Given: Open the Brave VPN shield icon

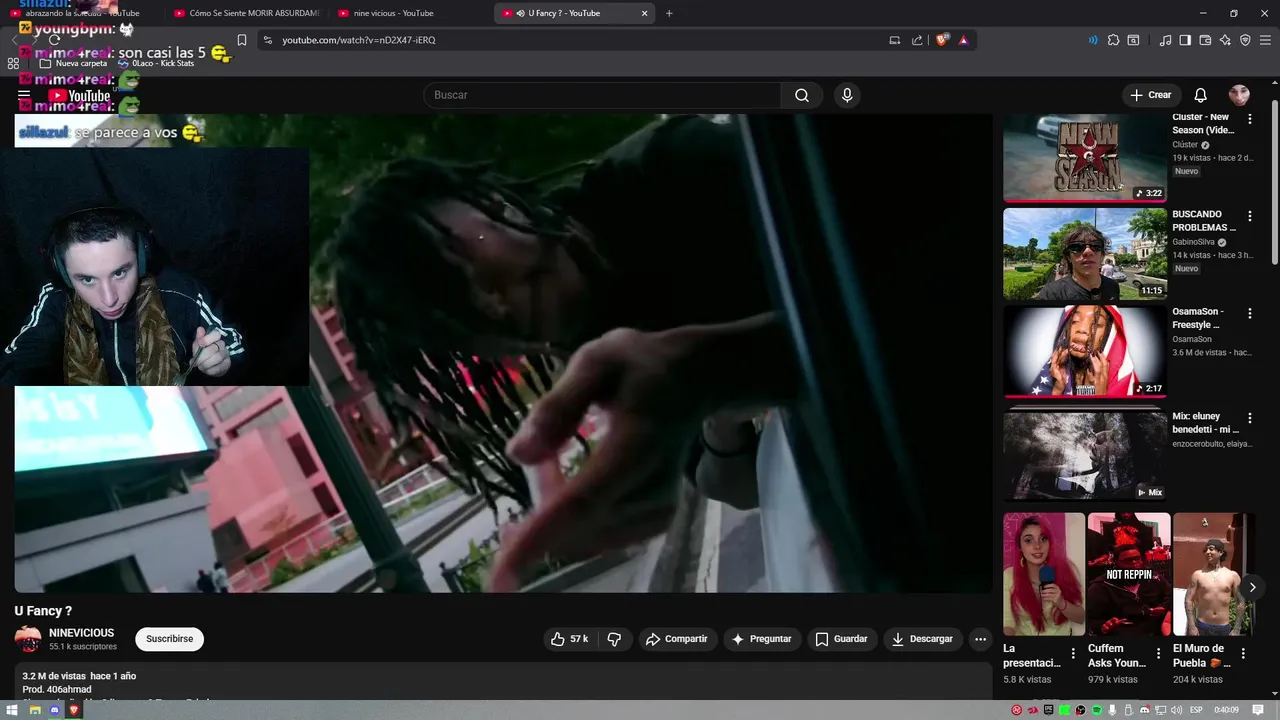Looking at the screenshot, I should point(1245,40).
